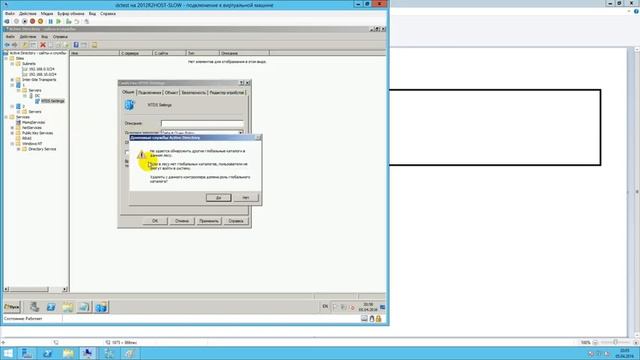Close the Active Directory warning dialog
Viewport: 640px width, 360px height.
258,138
